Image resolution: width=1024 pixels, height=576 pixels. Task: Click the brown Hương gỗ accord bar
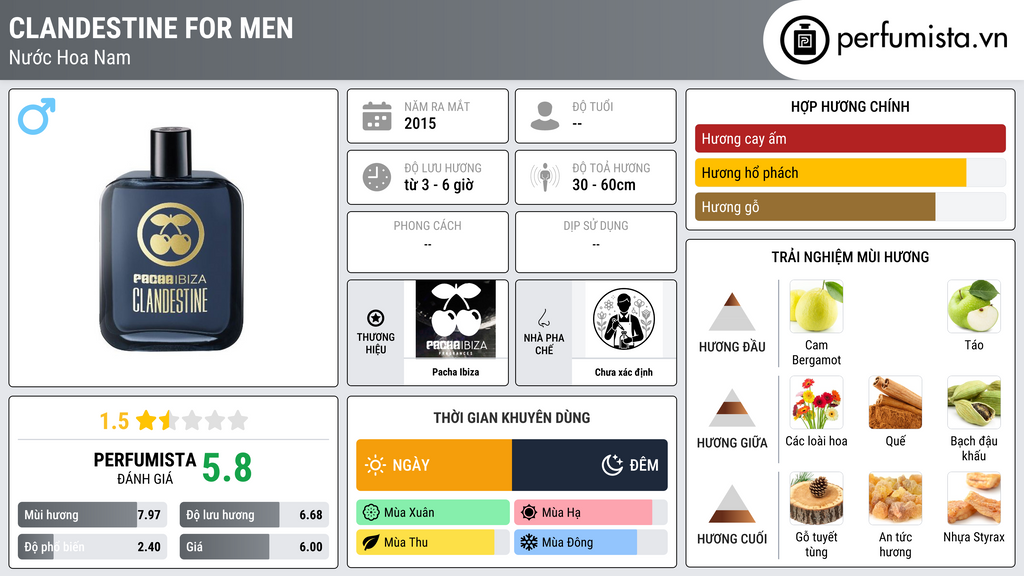[850, 207]
